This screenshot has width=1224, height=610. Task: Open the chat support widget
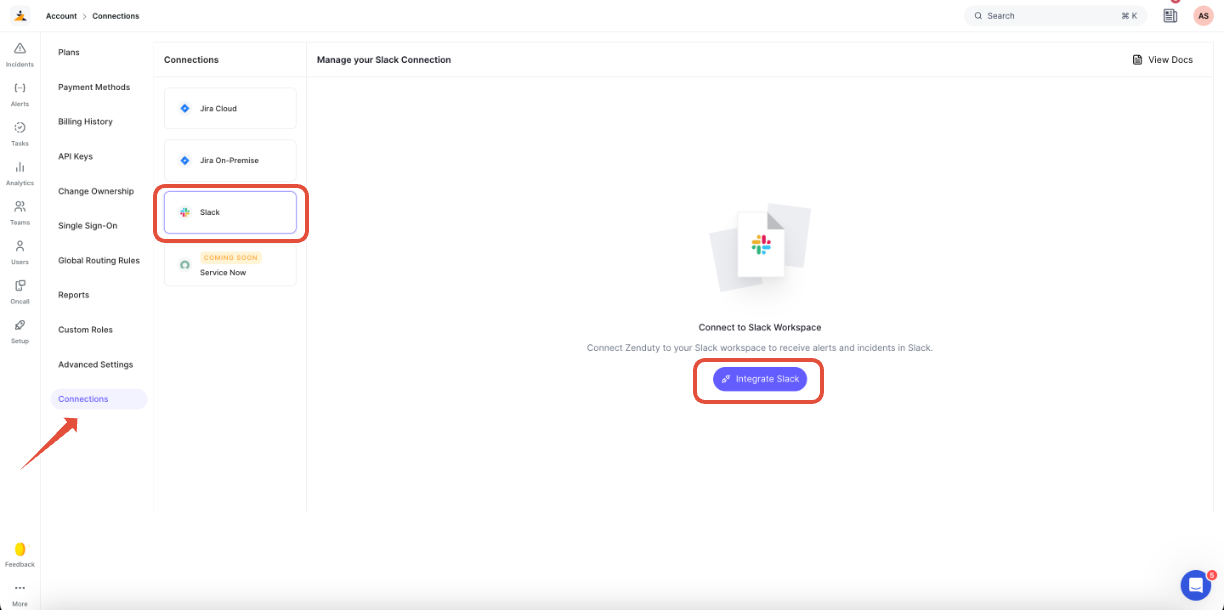point(1195,585)
